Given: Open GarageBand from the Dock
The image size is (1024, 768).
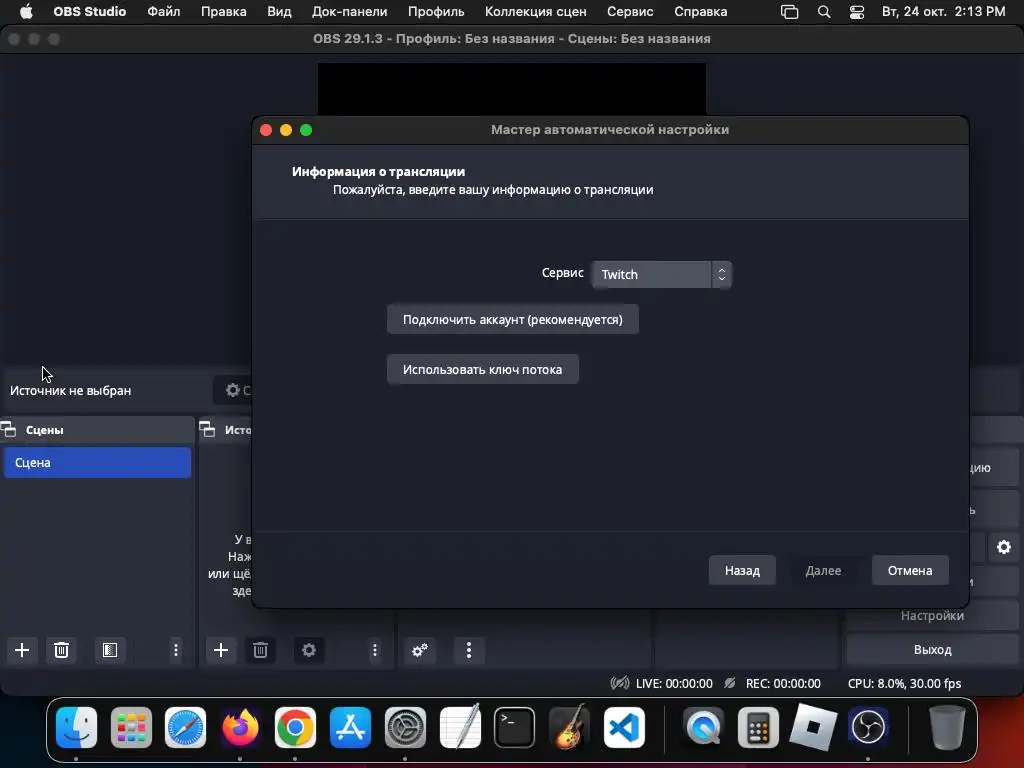Looking at the screenshot, I should pyautogui.click(x=569, y=727).
